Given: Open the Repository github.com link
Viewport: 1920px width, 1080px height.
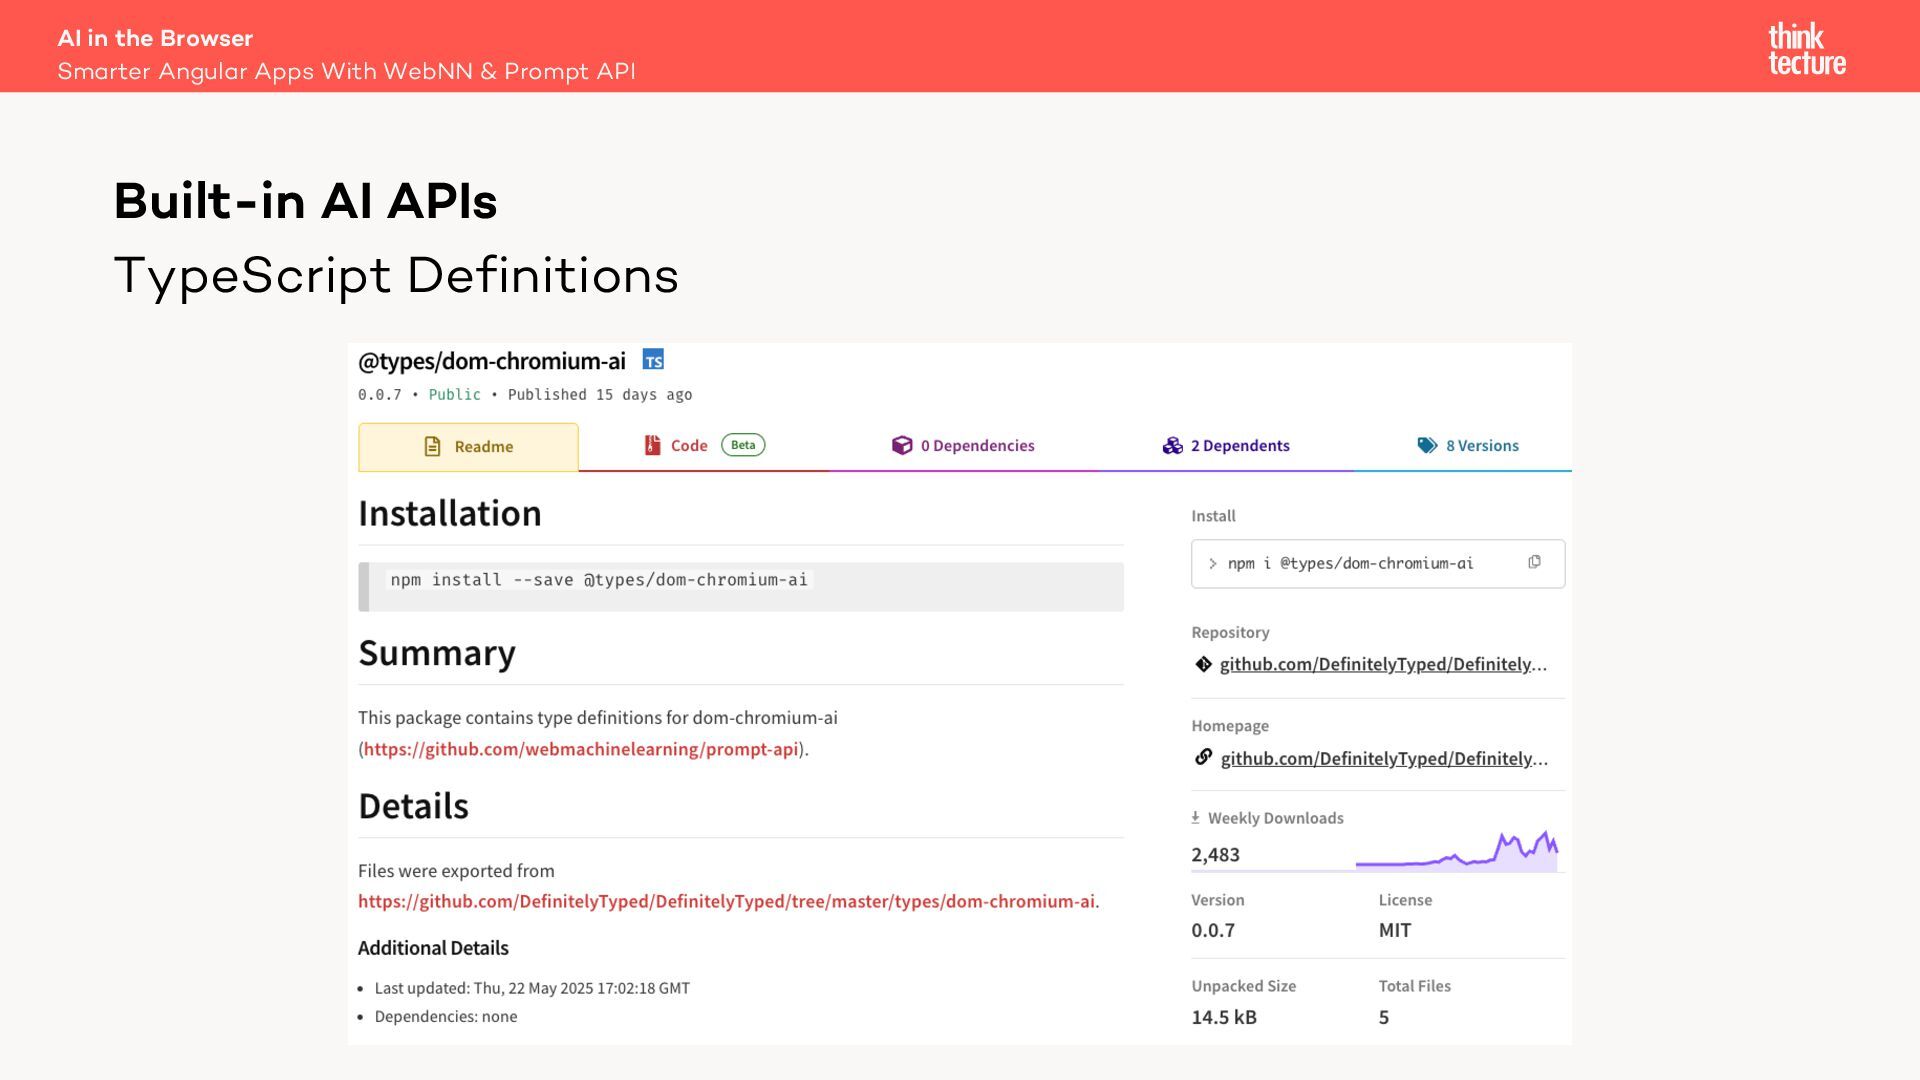Looking at the screenshot, I should [1382, 664].
